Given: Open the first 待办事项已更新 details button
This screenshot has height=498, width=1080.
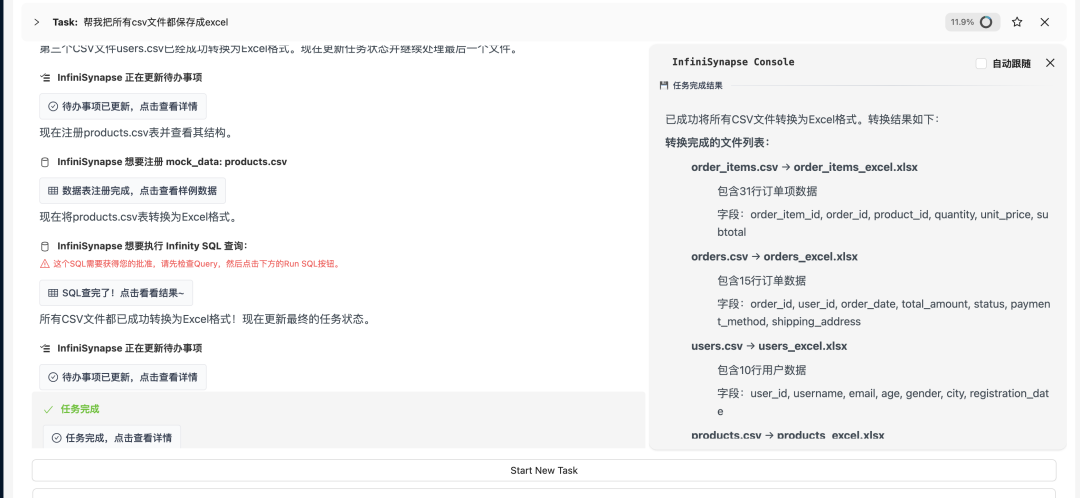Looking at the screenshot, I should pos(123,107).
